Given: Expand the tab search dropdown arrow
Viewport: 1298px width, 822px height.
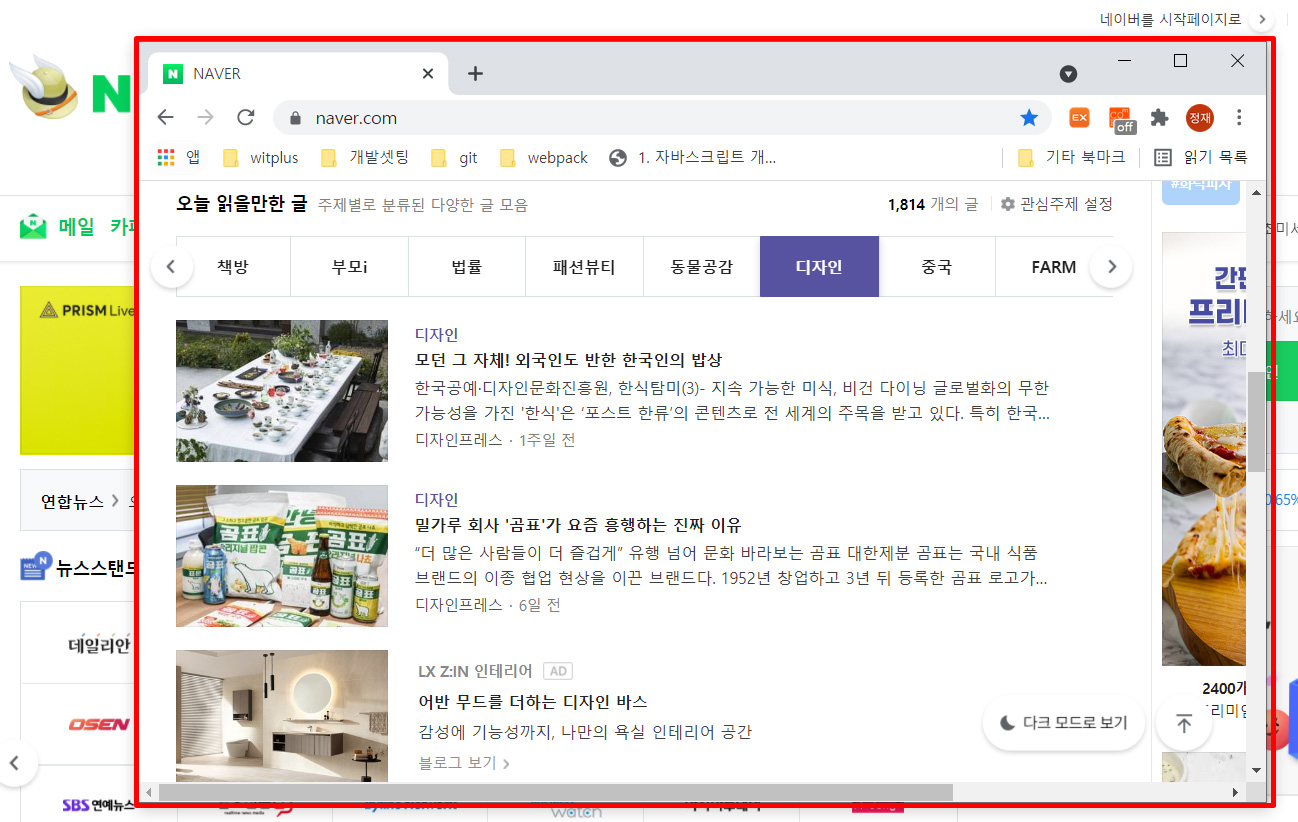Looking at the screenshot, I should coord(1068,74).
